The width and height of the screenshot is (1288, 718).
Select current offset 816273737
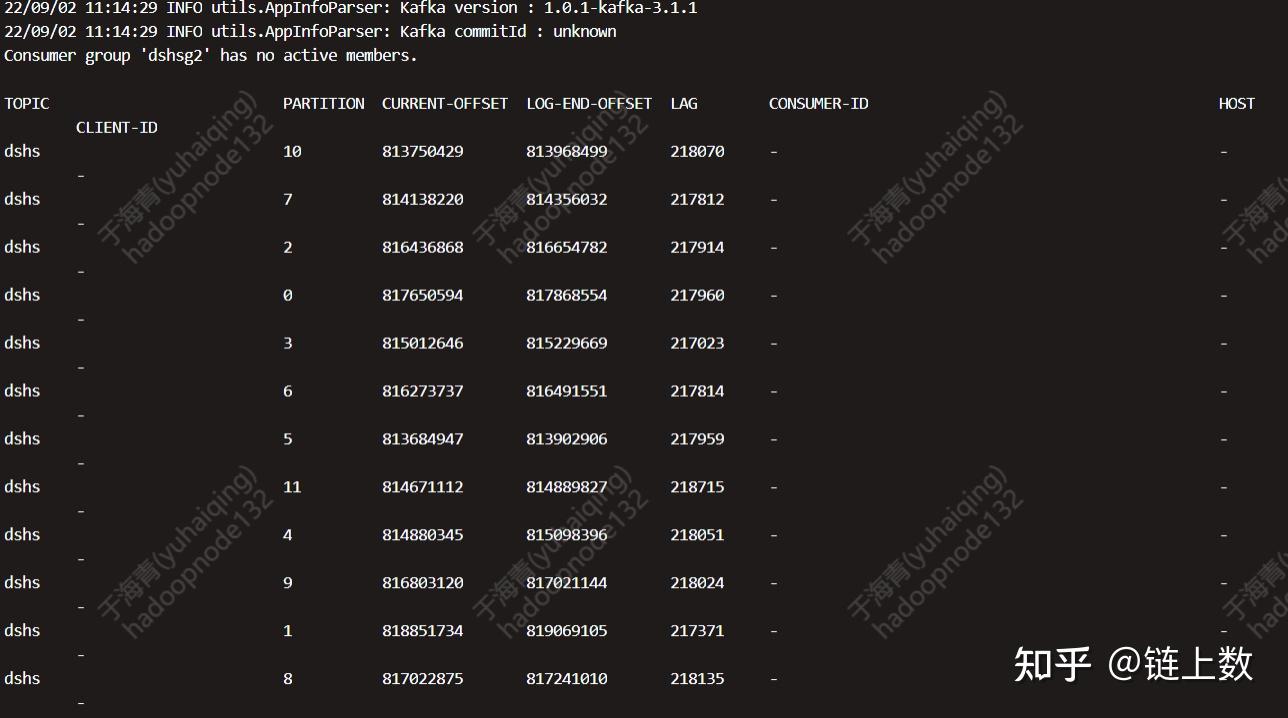coord(423,391)
